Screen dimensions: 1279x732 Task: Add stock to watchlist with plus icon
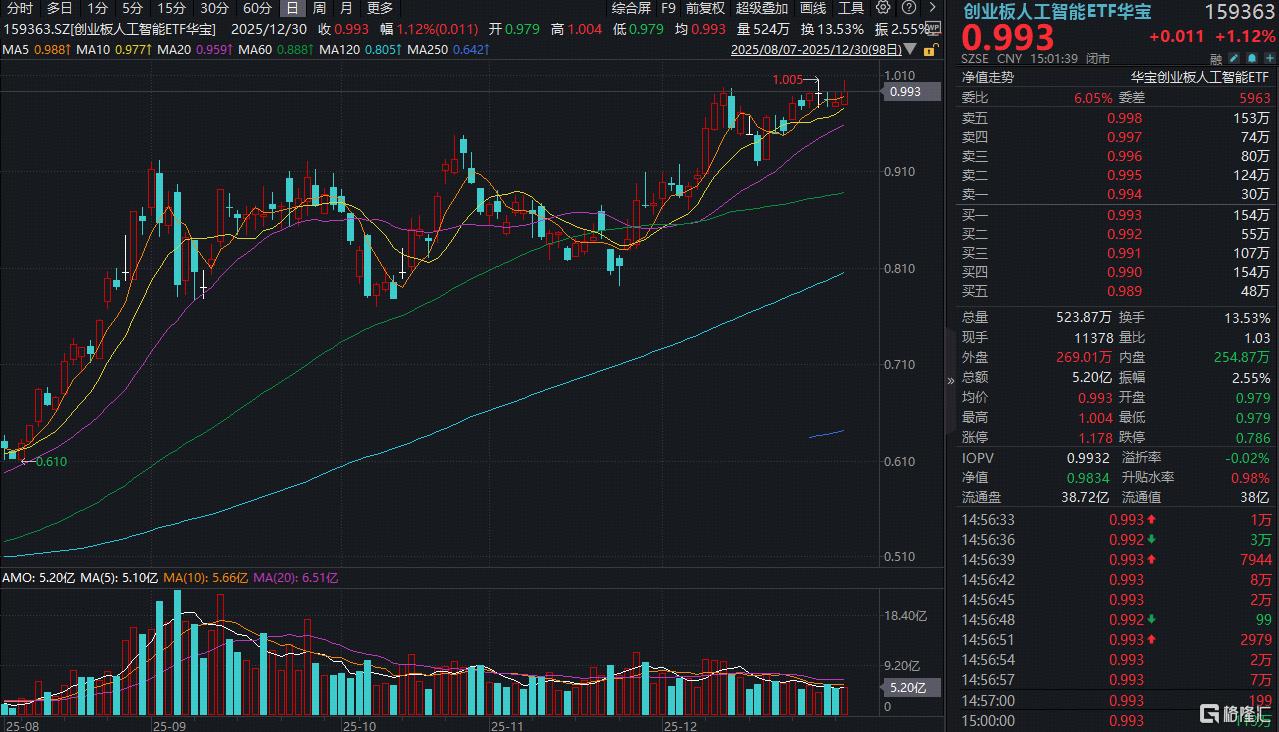pos(1270,59)
